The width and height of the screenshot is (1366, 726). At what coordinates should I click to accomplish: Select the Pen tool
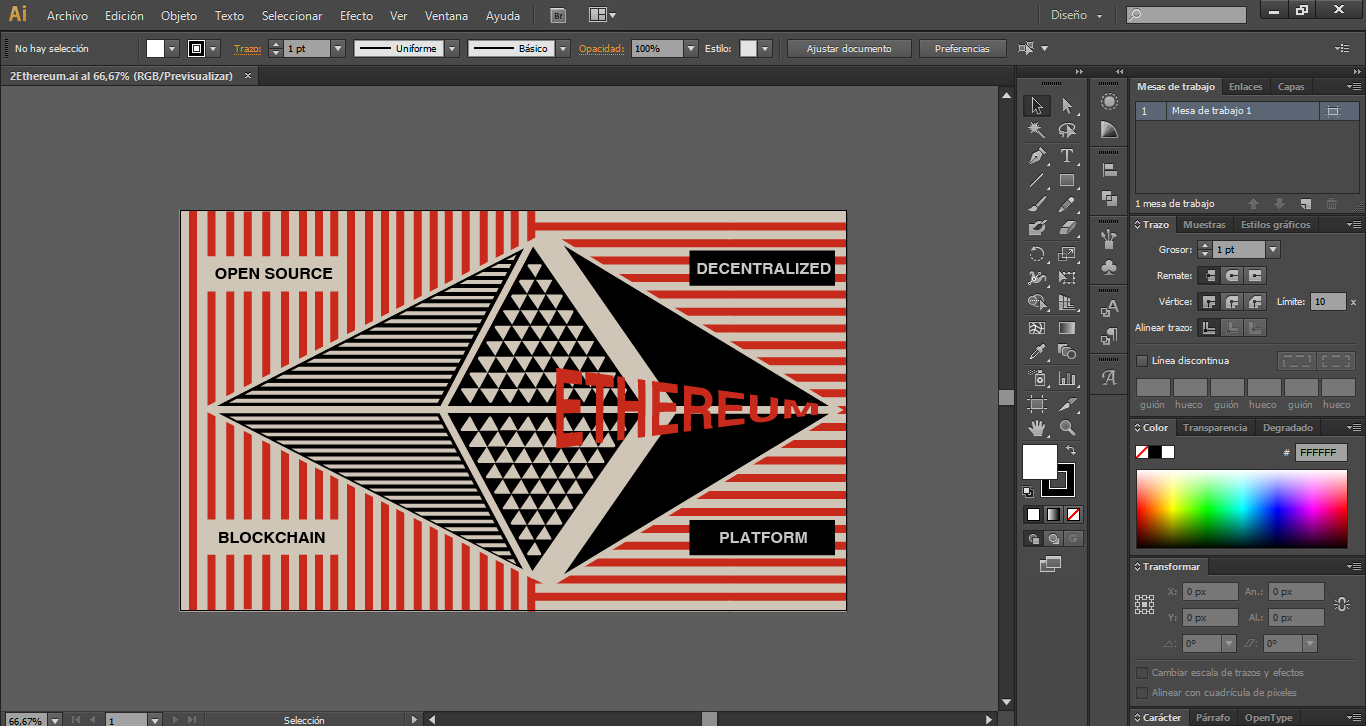[x=1037, y=156]
